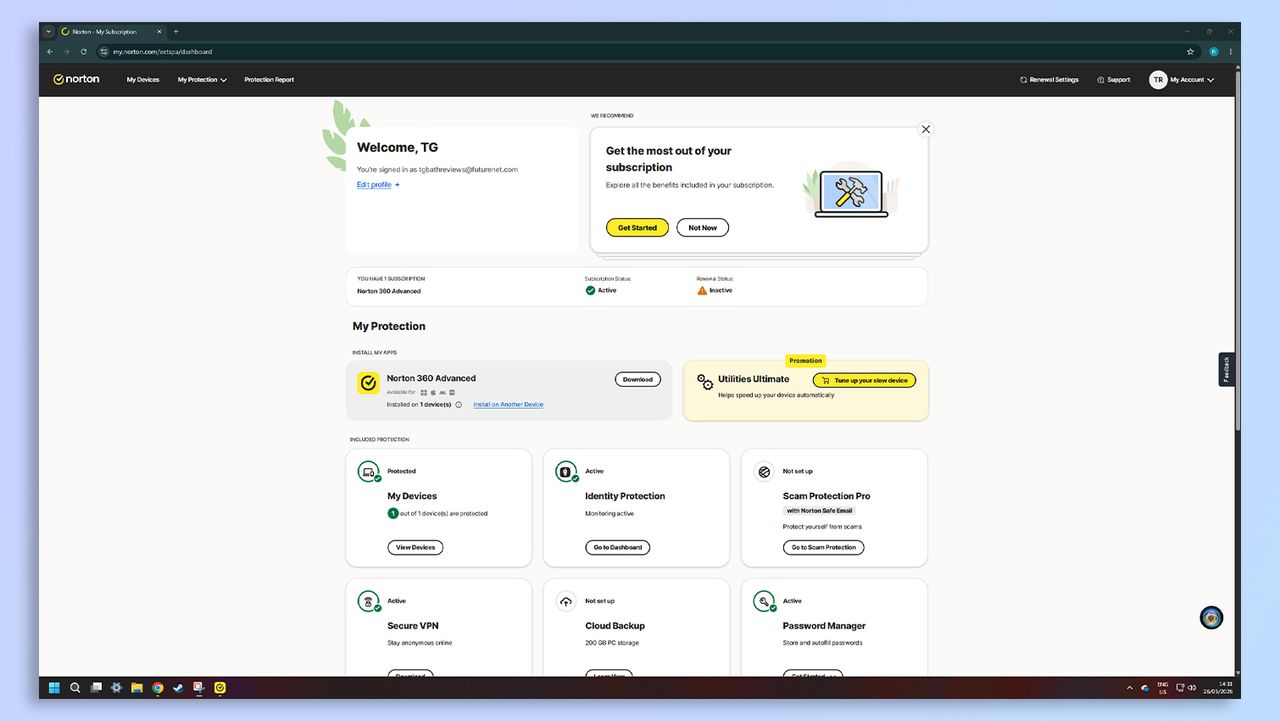Click the browser address bar URL
Image resolution: width=1280 pixels, height=721 pixels.
tap(162, 52)
